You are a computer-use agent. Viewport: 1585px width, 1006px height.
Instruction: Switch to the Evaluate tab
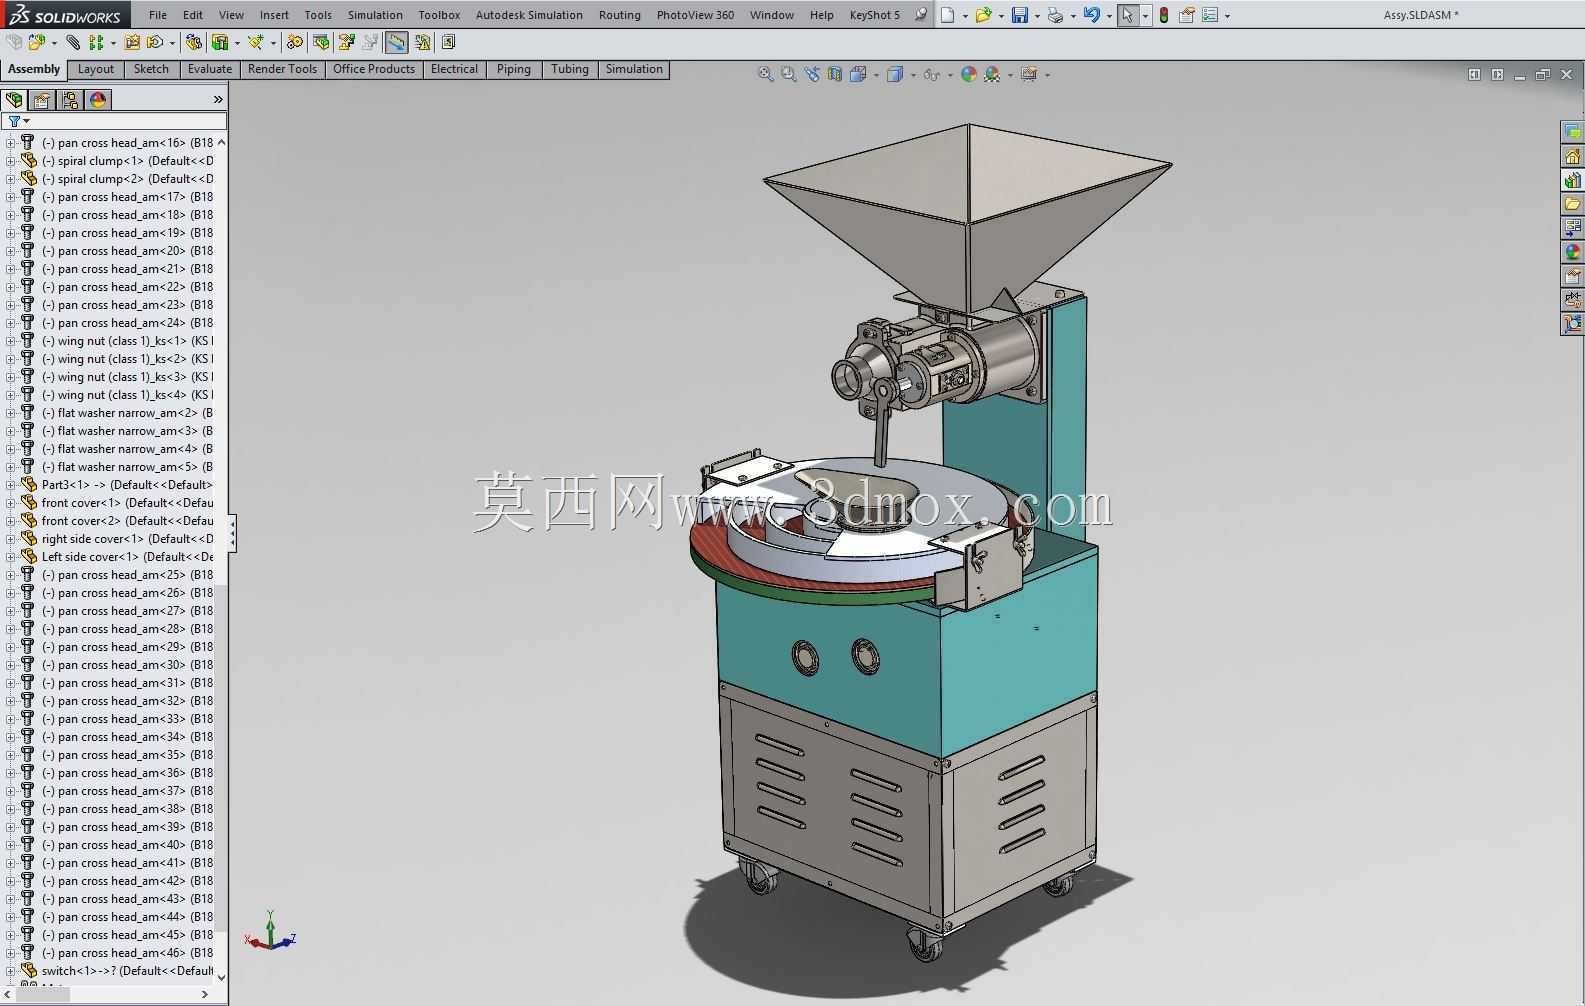(x=210, y=69)
